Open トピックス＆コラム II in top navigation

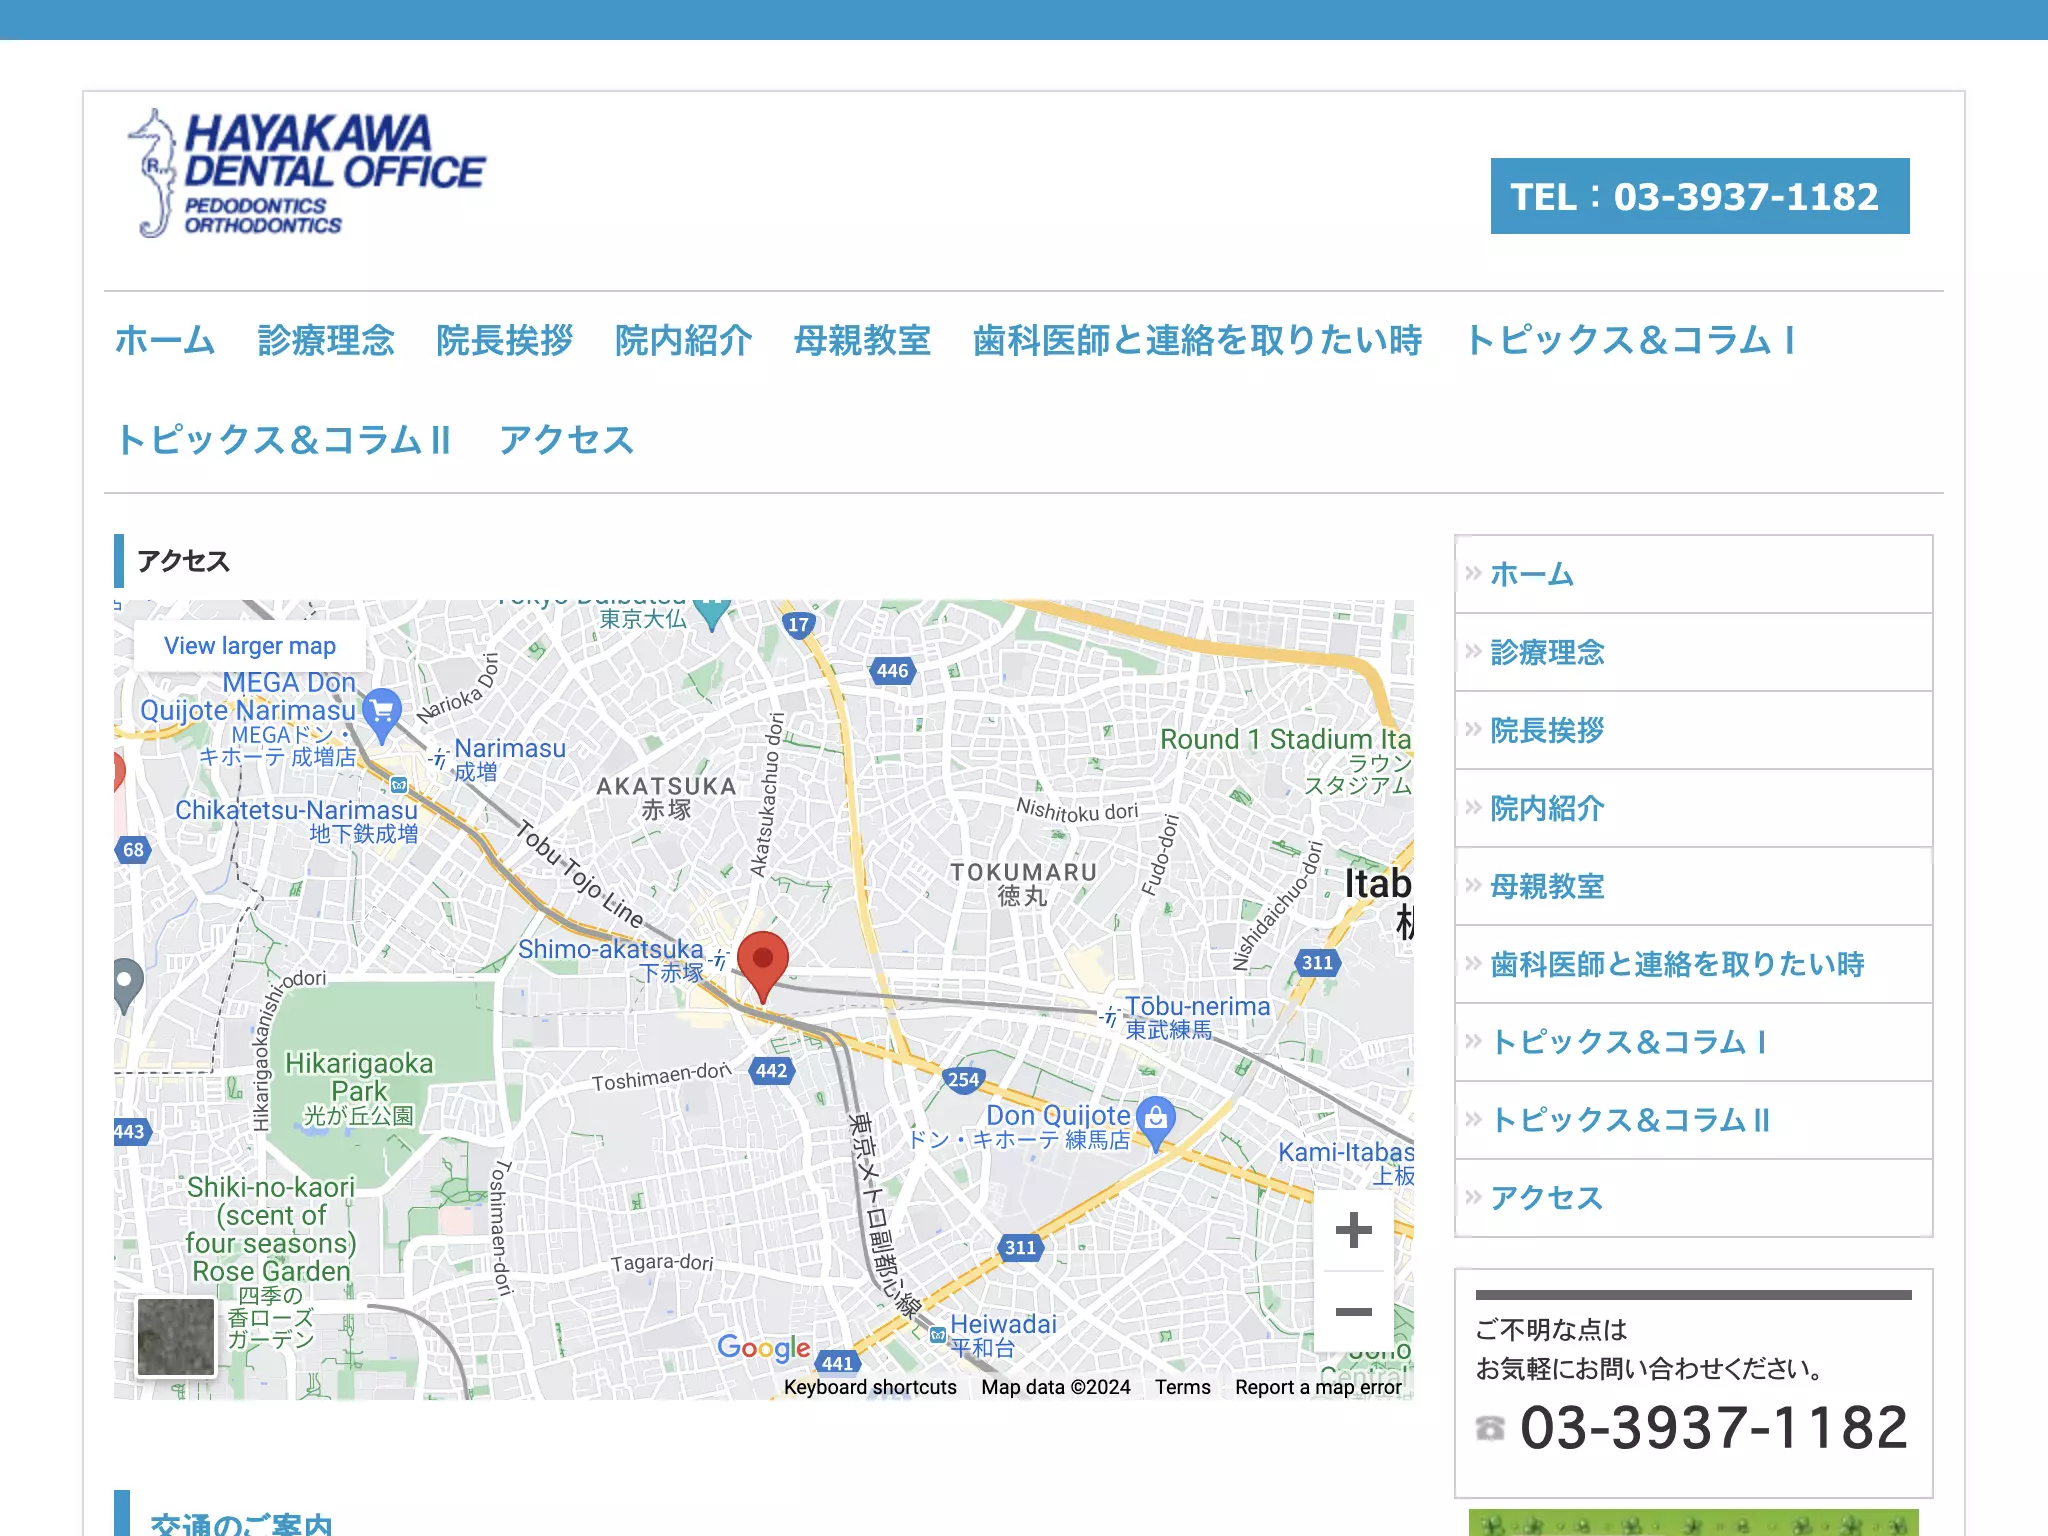(x=284, y=440)
